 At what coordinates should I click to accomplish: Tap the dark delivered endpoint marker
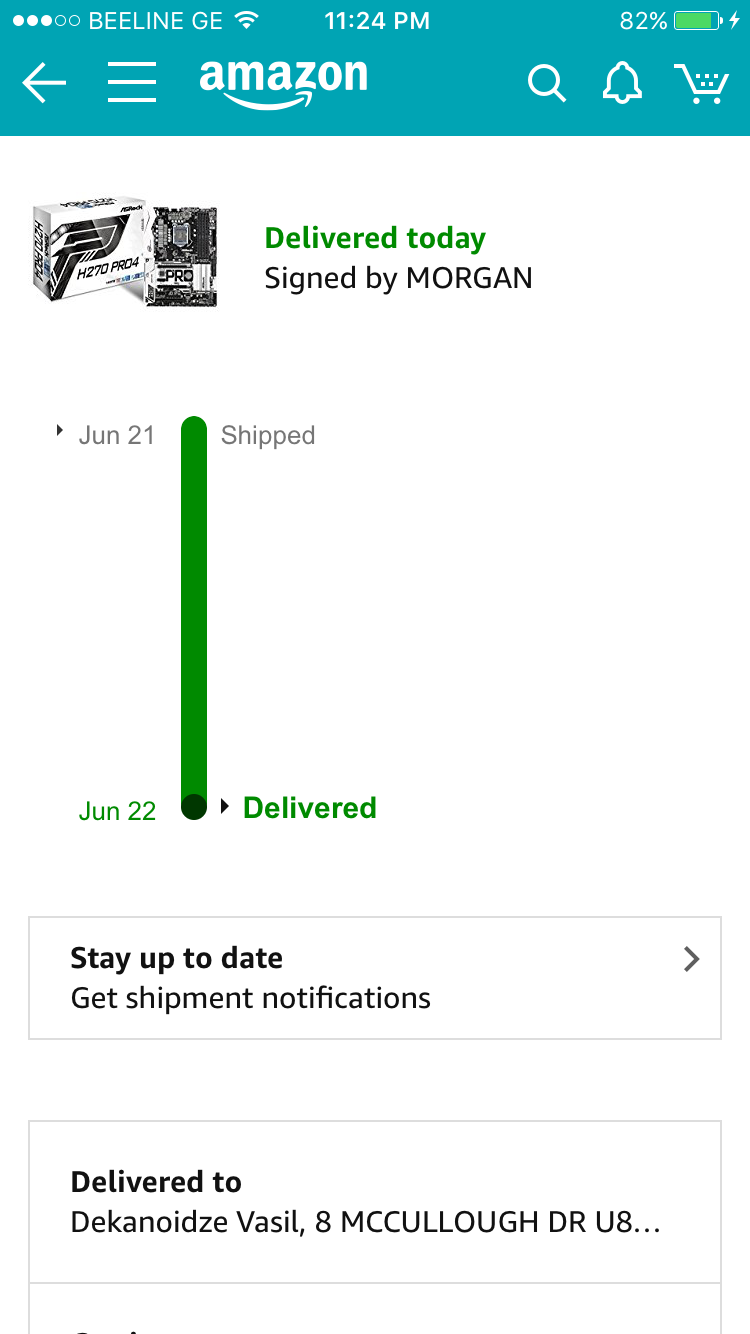pyautogui.click(x=194, y=805)
